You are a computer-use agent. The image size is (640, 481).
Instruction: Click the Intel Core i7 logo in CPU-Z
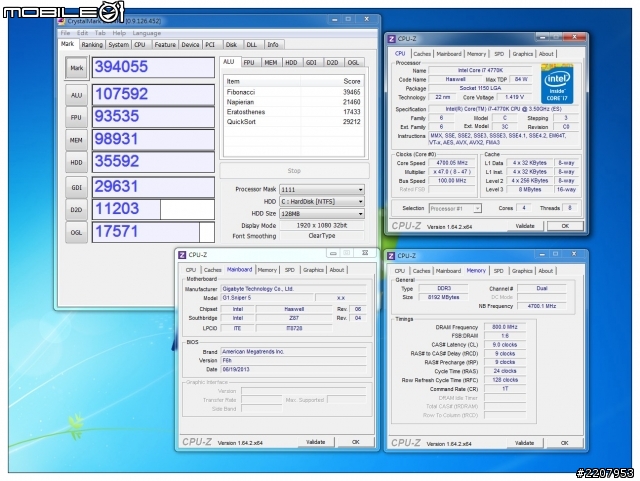pyautogui.click(x=557, y=84)
